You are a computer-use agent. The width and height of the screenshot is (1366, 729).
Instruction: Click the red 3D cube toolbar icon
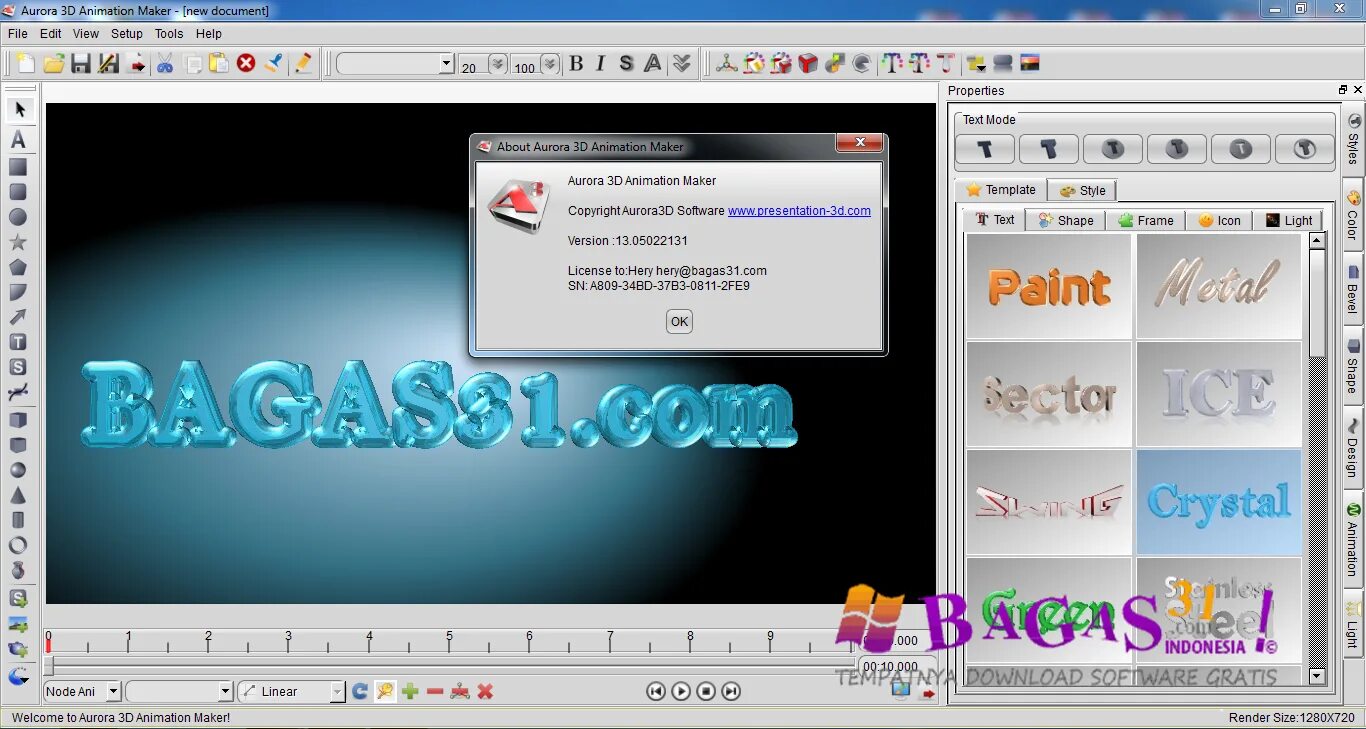click(x=808, y=64)
